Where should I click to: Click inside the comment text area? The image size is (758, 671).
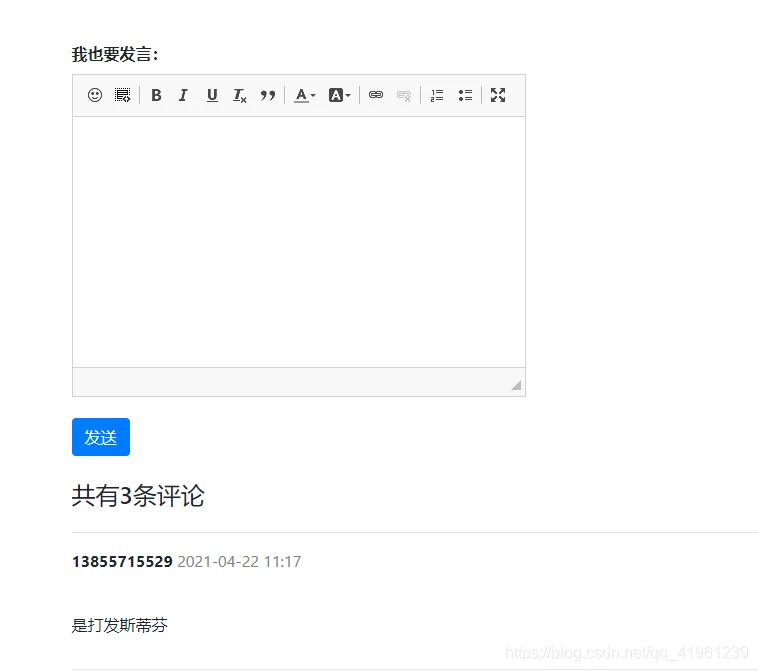tap(299, 242)
